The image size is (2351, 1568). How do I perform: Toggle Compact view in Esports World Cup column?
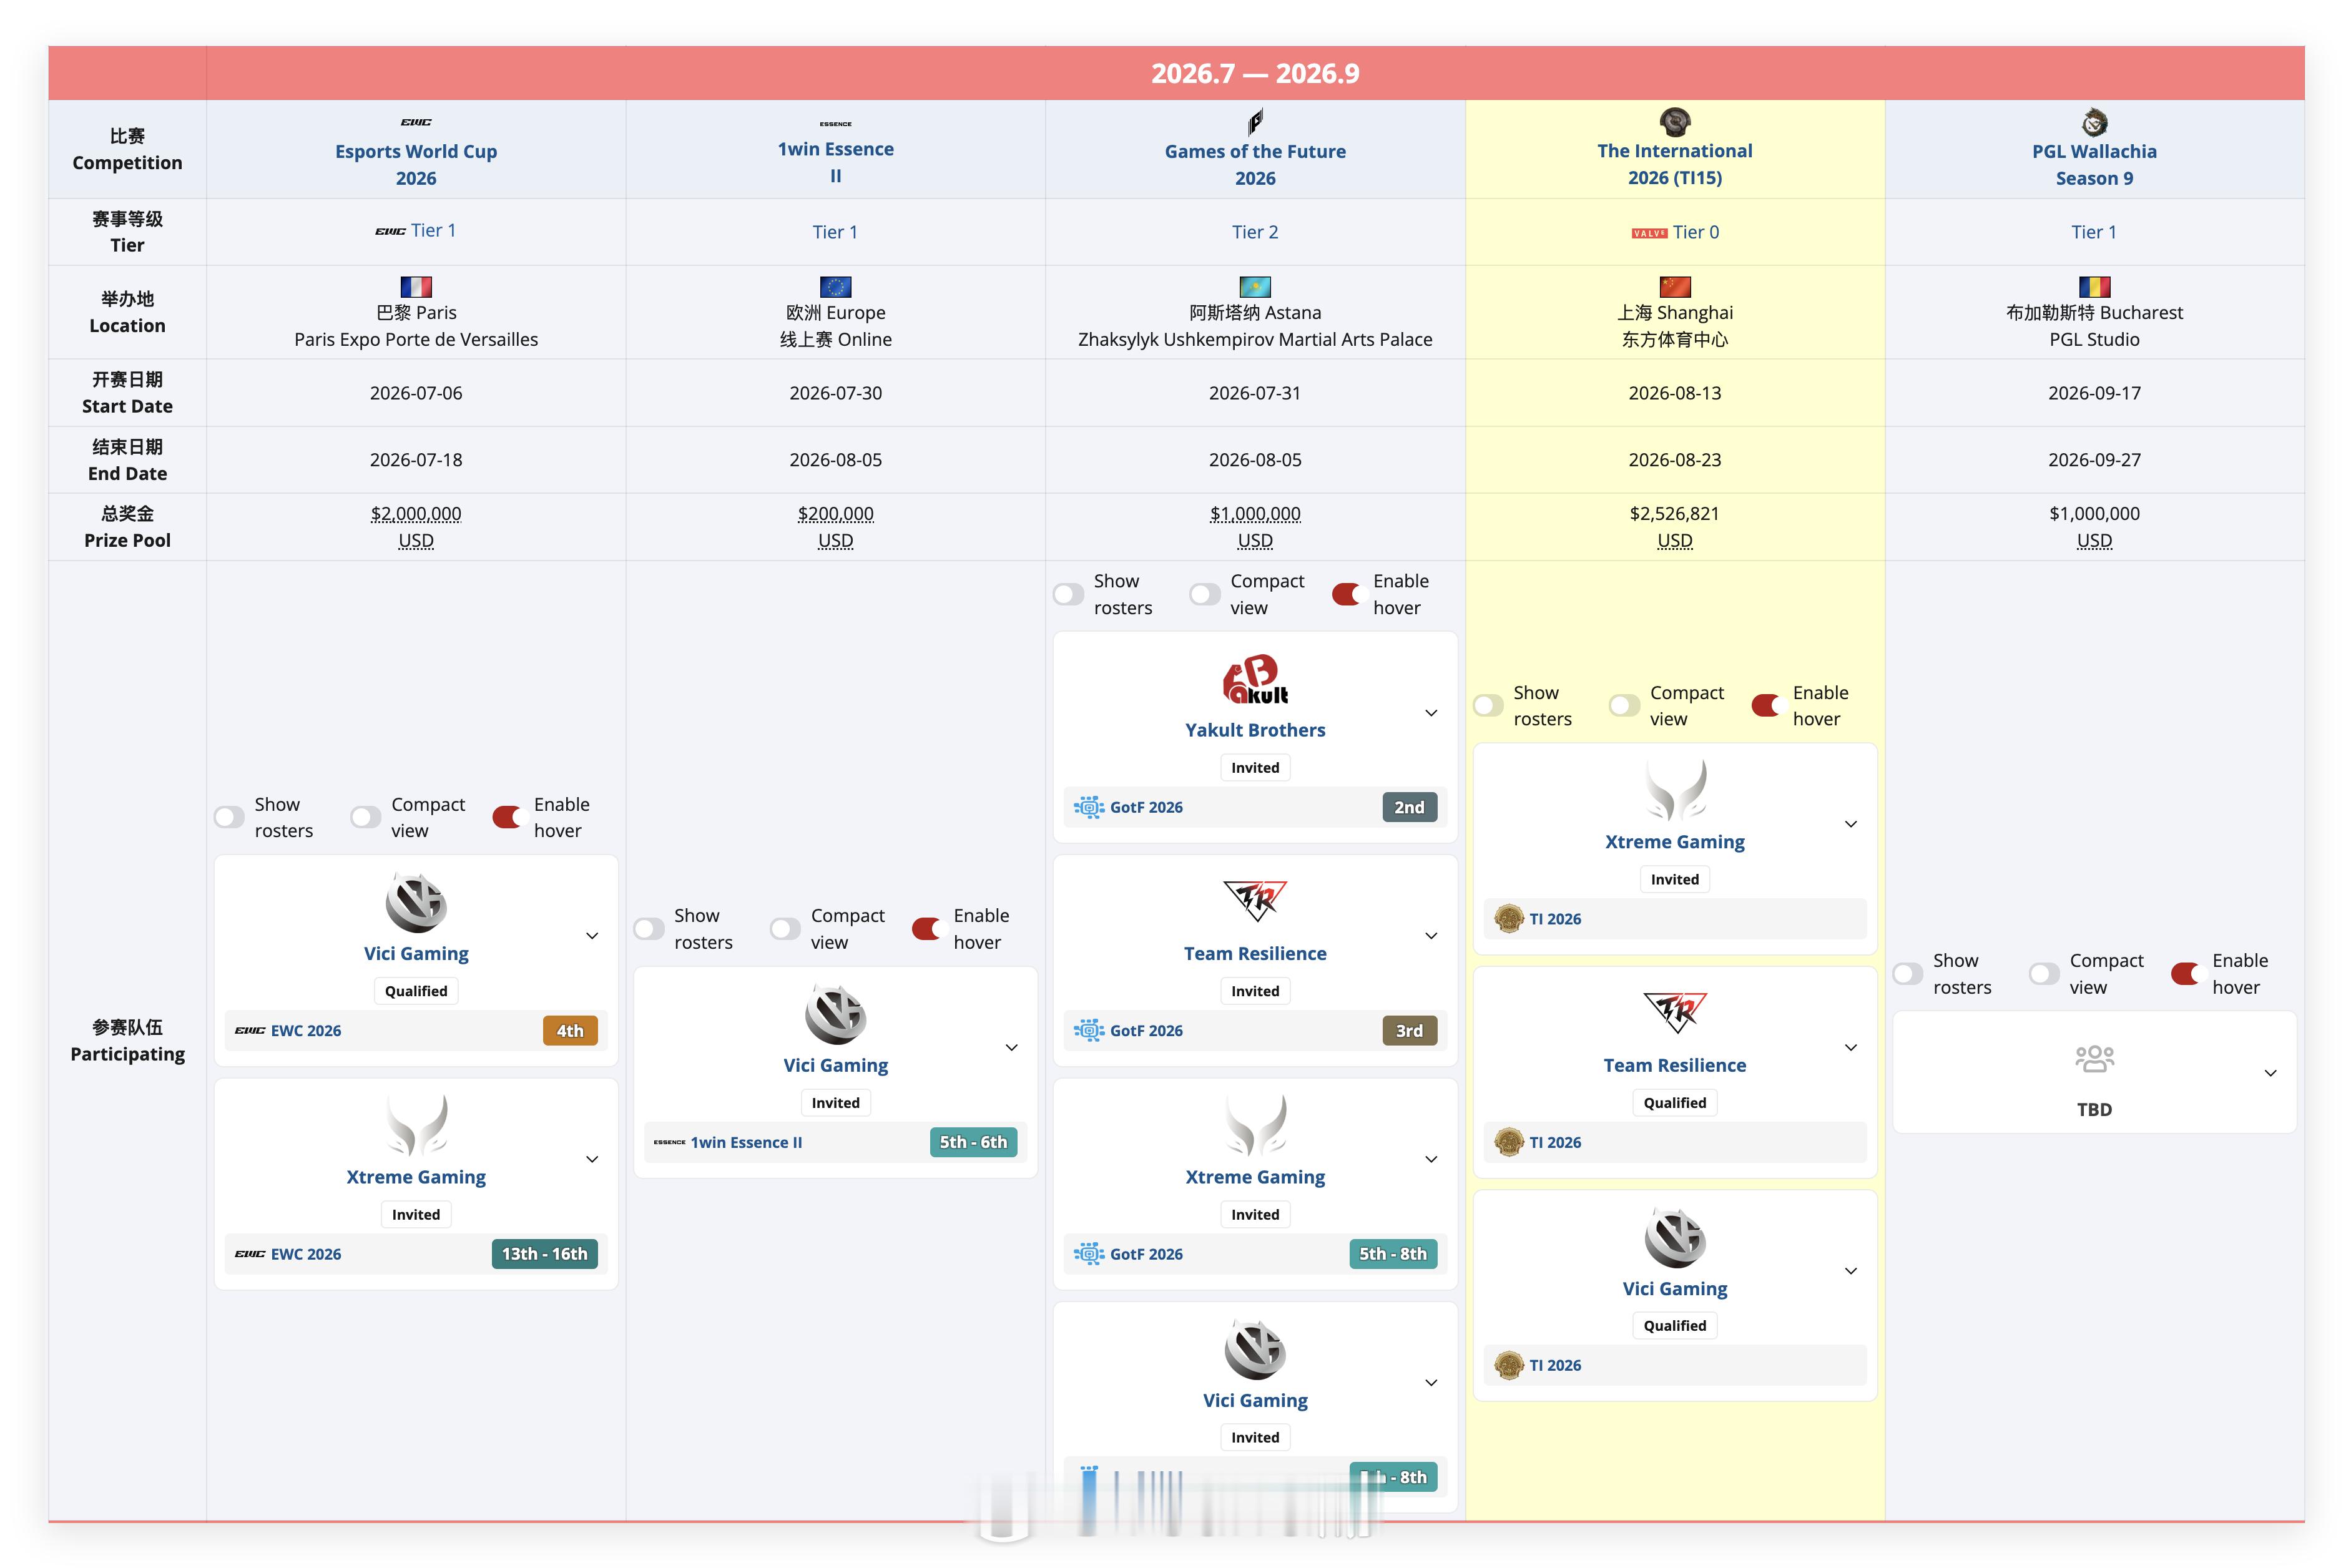tap(366, 818)
